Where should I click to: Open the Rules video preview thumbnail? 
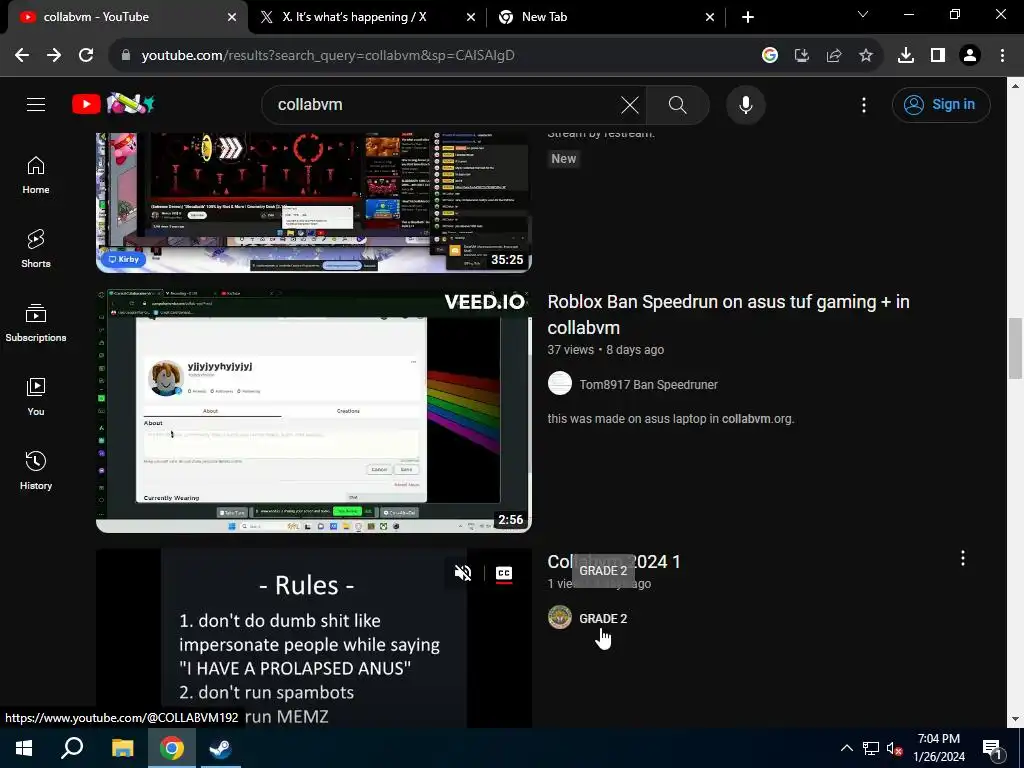click(x=313, y=638)
